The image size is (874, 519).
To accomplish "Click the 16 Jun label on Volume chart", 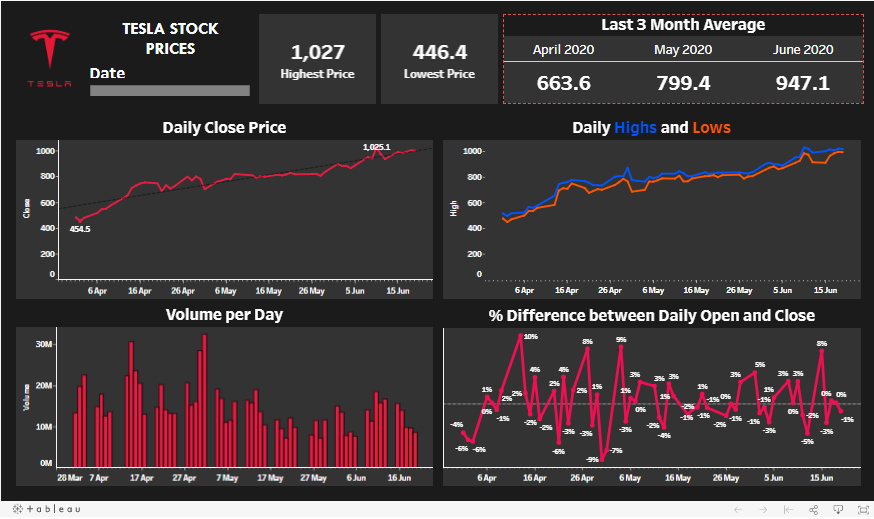I will tap(399, 478).
